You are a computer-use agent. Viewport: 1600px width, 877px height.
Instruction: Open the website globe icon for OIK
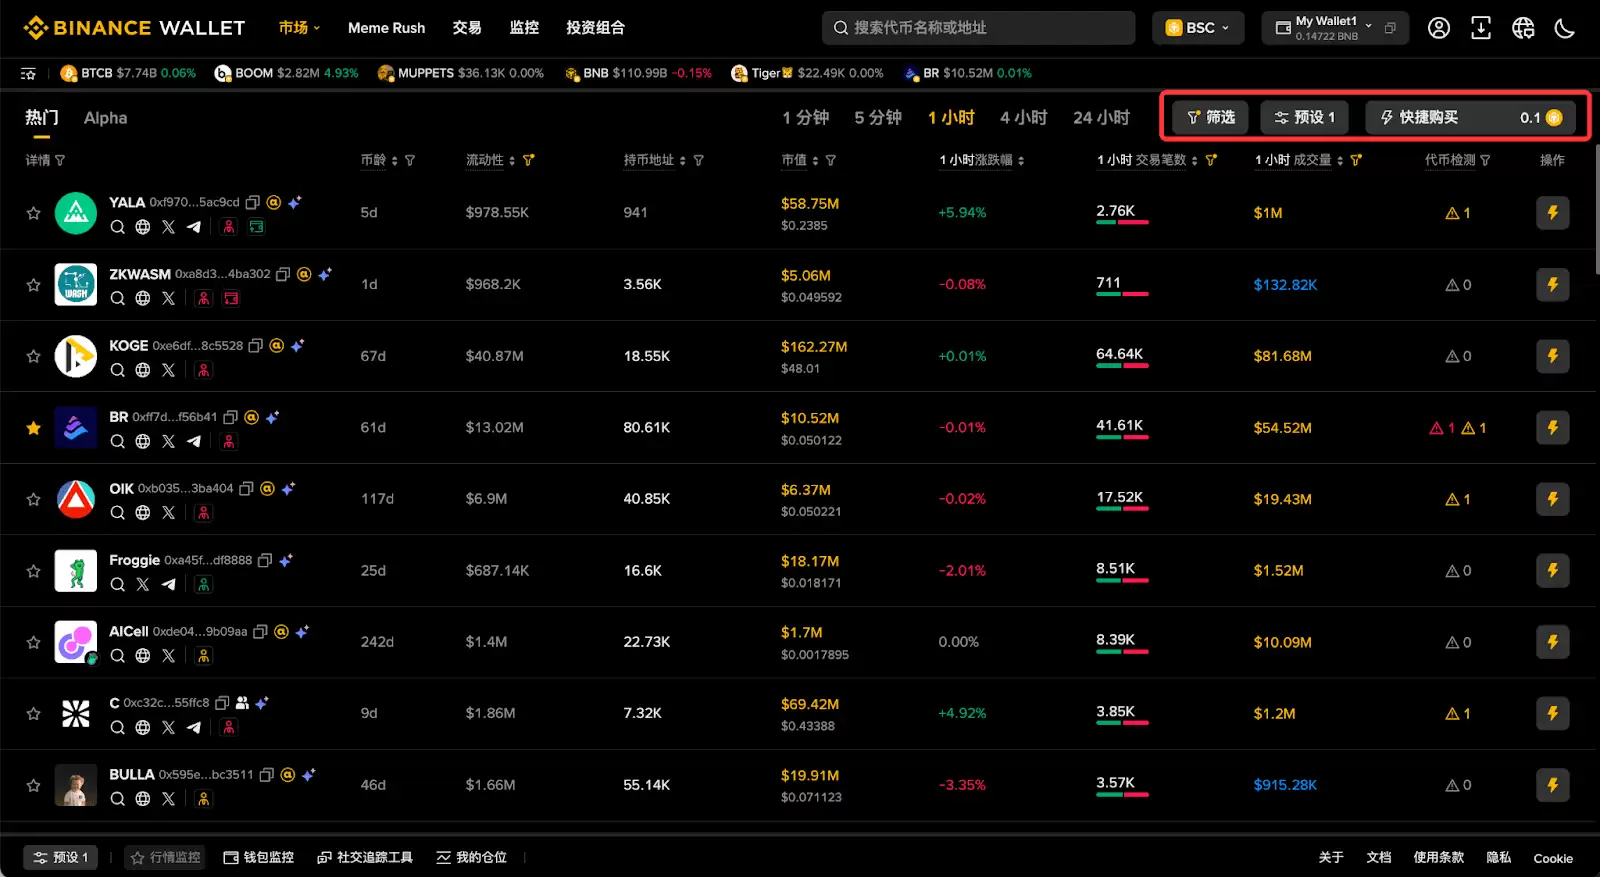point(143,513)
